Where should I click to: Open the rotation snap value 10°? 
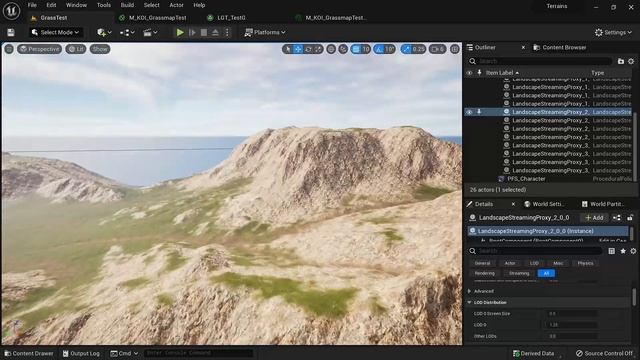[x=390, y=49]
